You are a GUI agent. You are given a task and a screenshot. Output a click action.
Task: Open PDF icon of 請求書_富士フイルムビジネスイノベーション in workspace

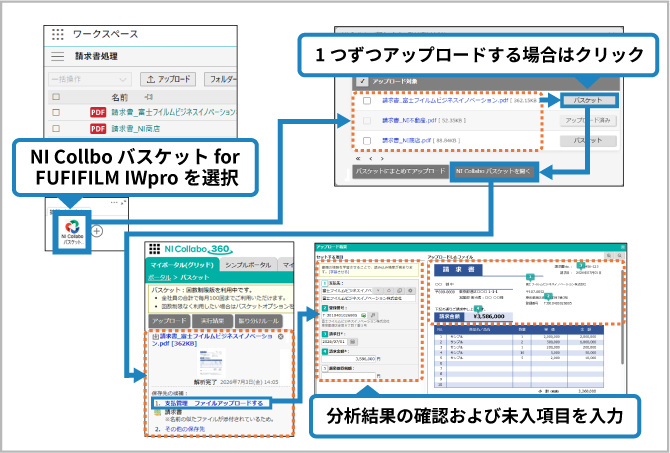[98, 112]
